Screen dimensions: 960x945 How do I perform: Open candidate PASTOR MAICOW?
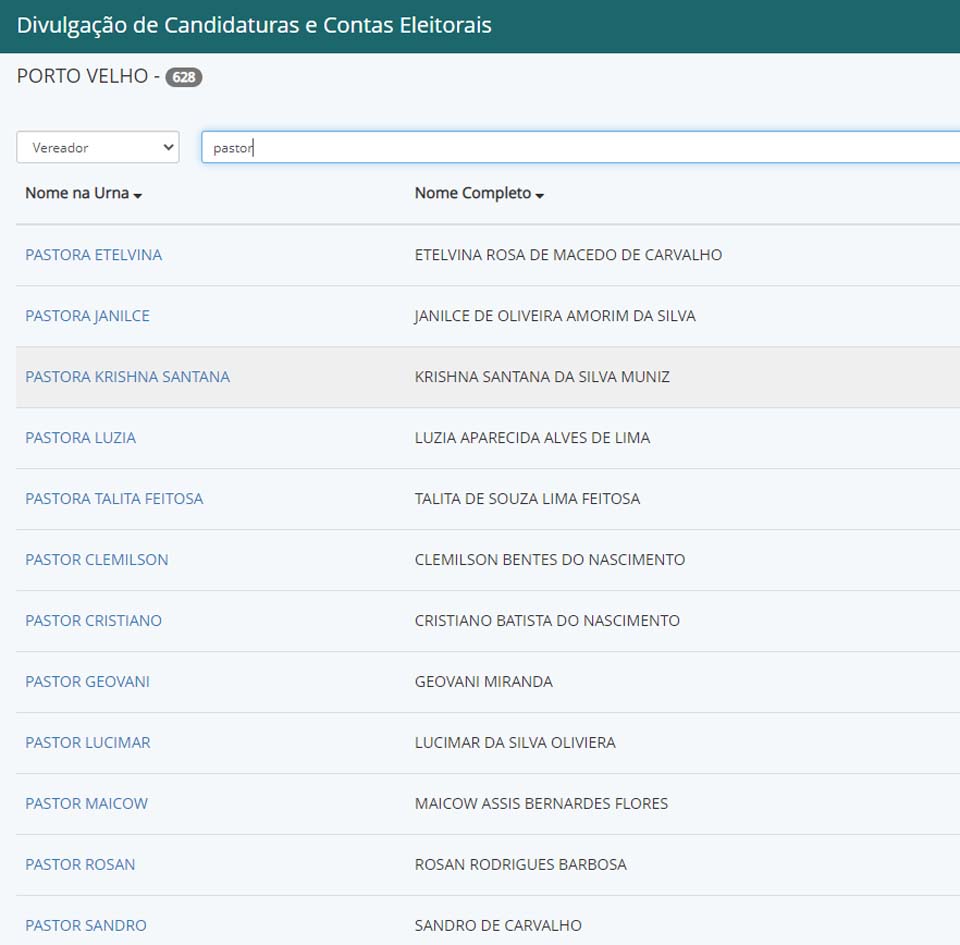86,804
